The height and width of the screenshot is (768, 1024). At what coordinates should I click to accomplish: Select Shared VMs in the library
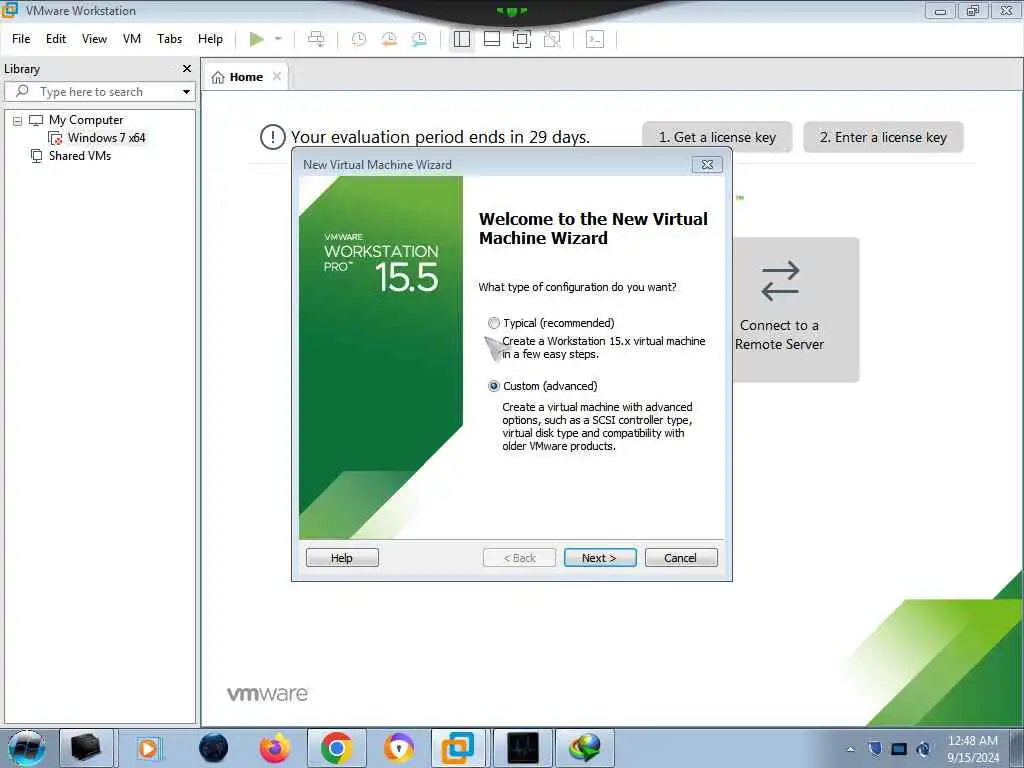coord(80,156)
